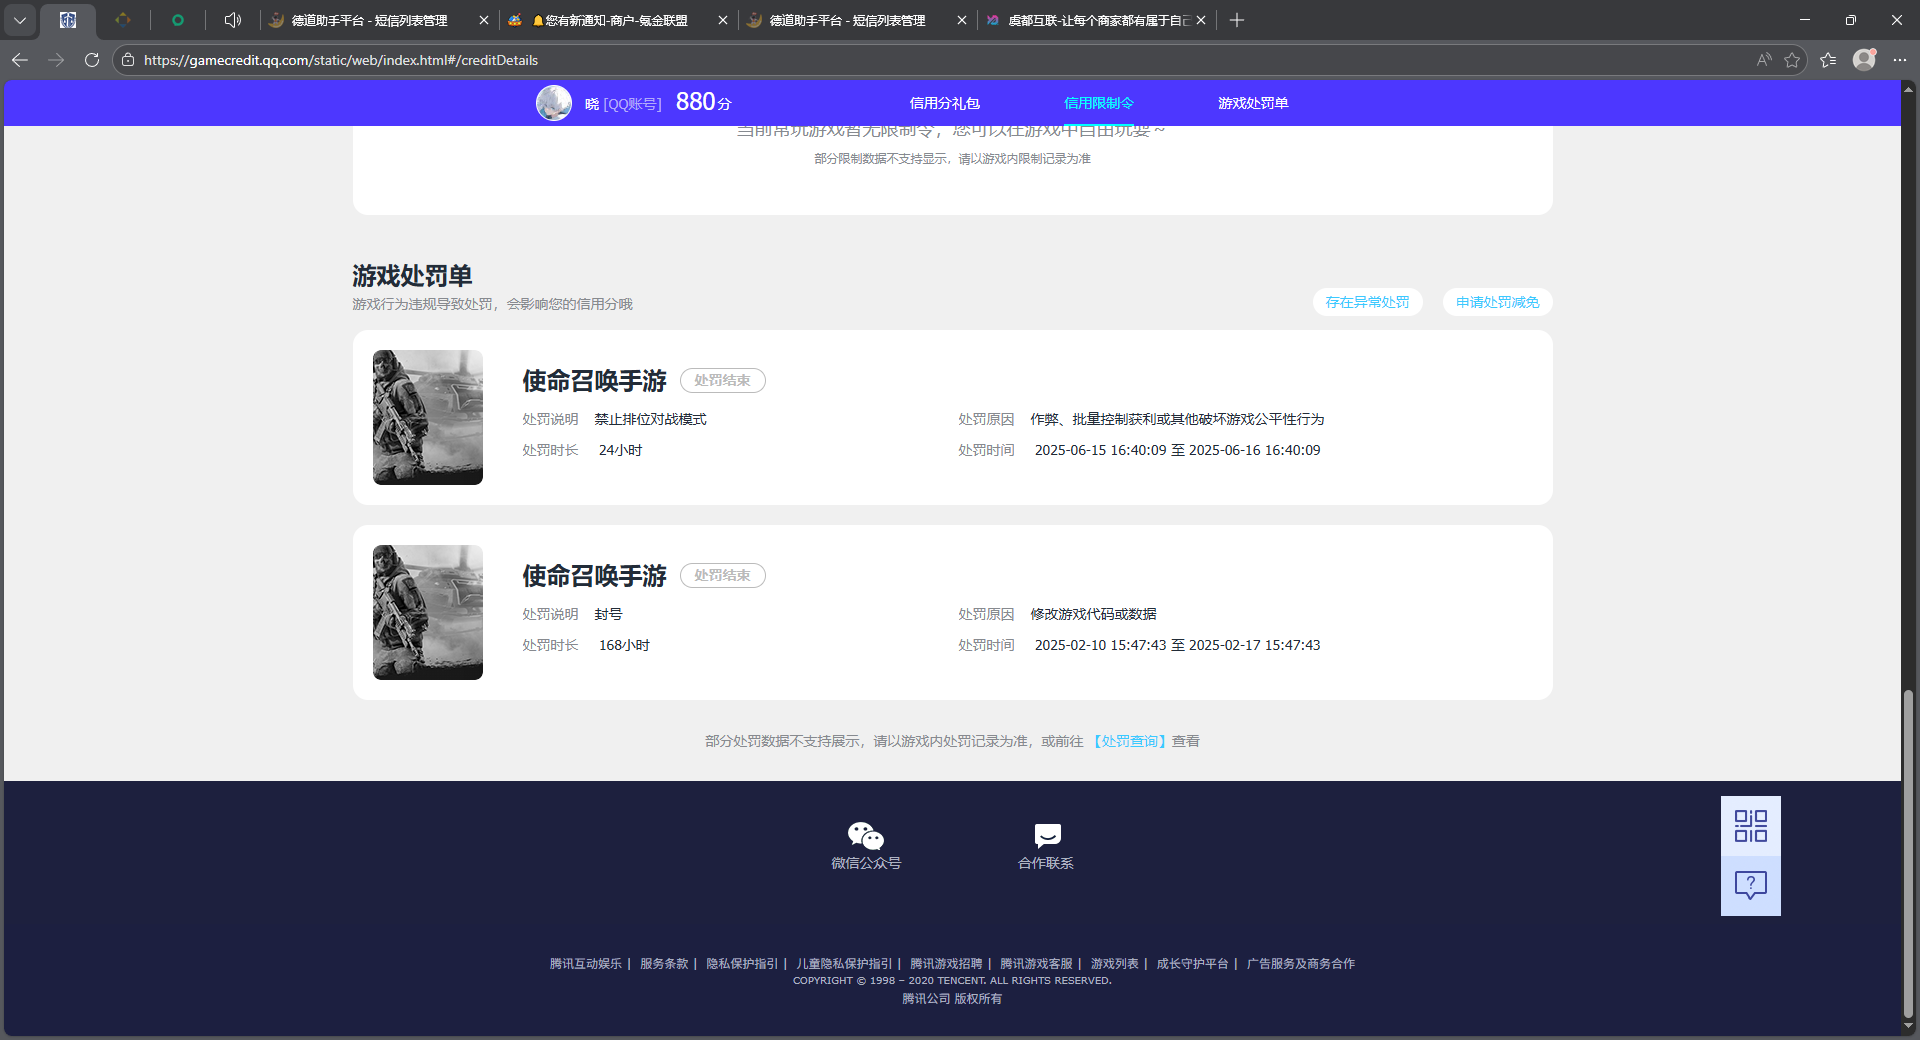1920x1040 pixels.
Task: Click the 处罚结束 badge in the 封号 card
Action: (723, 575)
